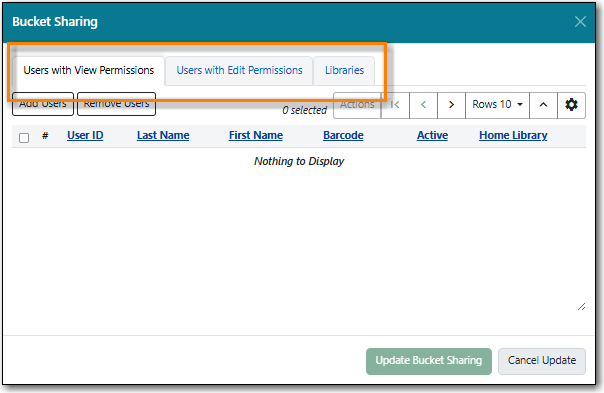The width and height of the screenshot is (604, 393).
Task: Open the Actions dropdown menu
Action: click(357, 105)
